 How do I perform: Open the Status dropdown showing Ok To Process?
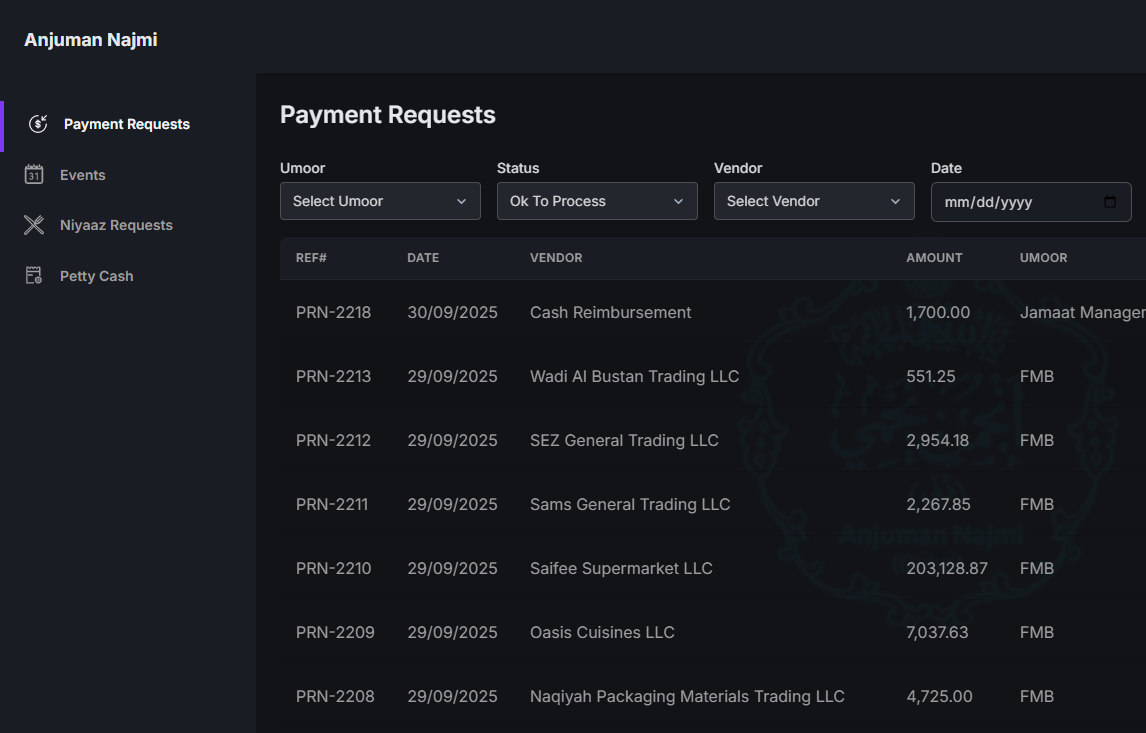click(x=597, y=201)
